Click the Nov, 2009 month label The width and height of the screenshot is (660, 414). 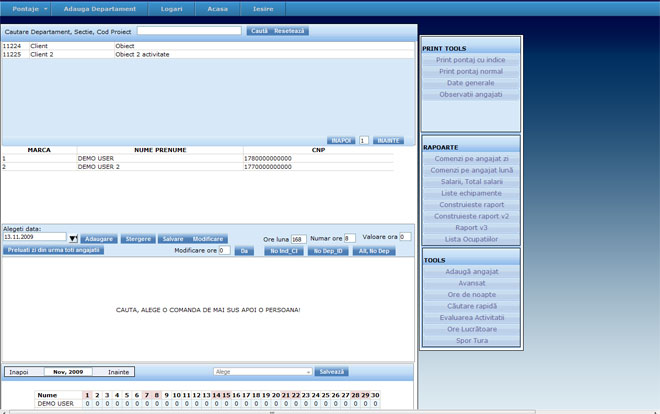pos(68,372)
